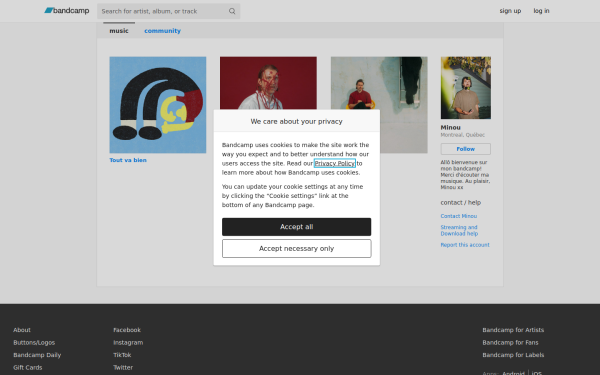This screenshot has height=375, width=600.
Task: Click the contact / help heading
Action: 461,202
